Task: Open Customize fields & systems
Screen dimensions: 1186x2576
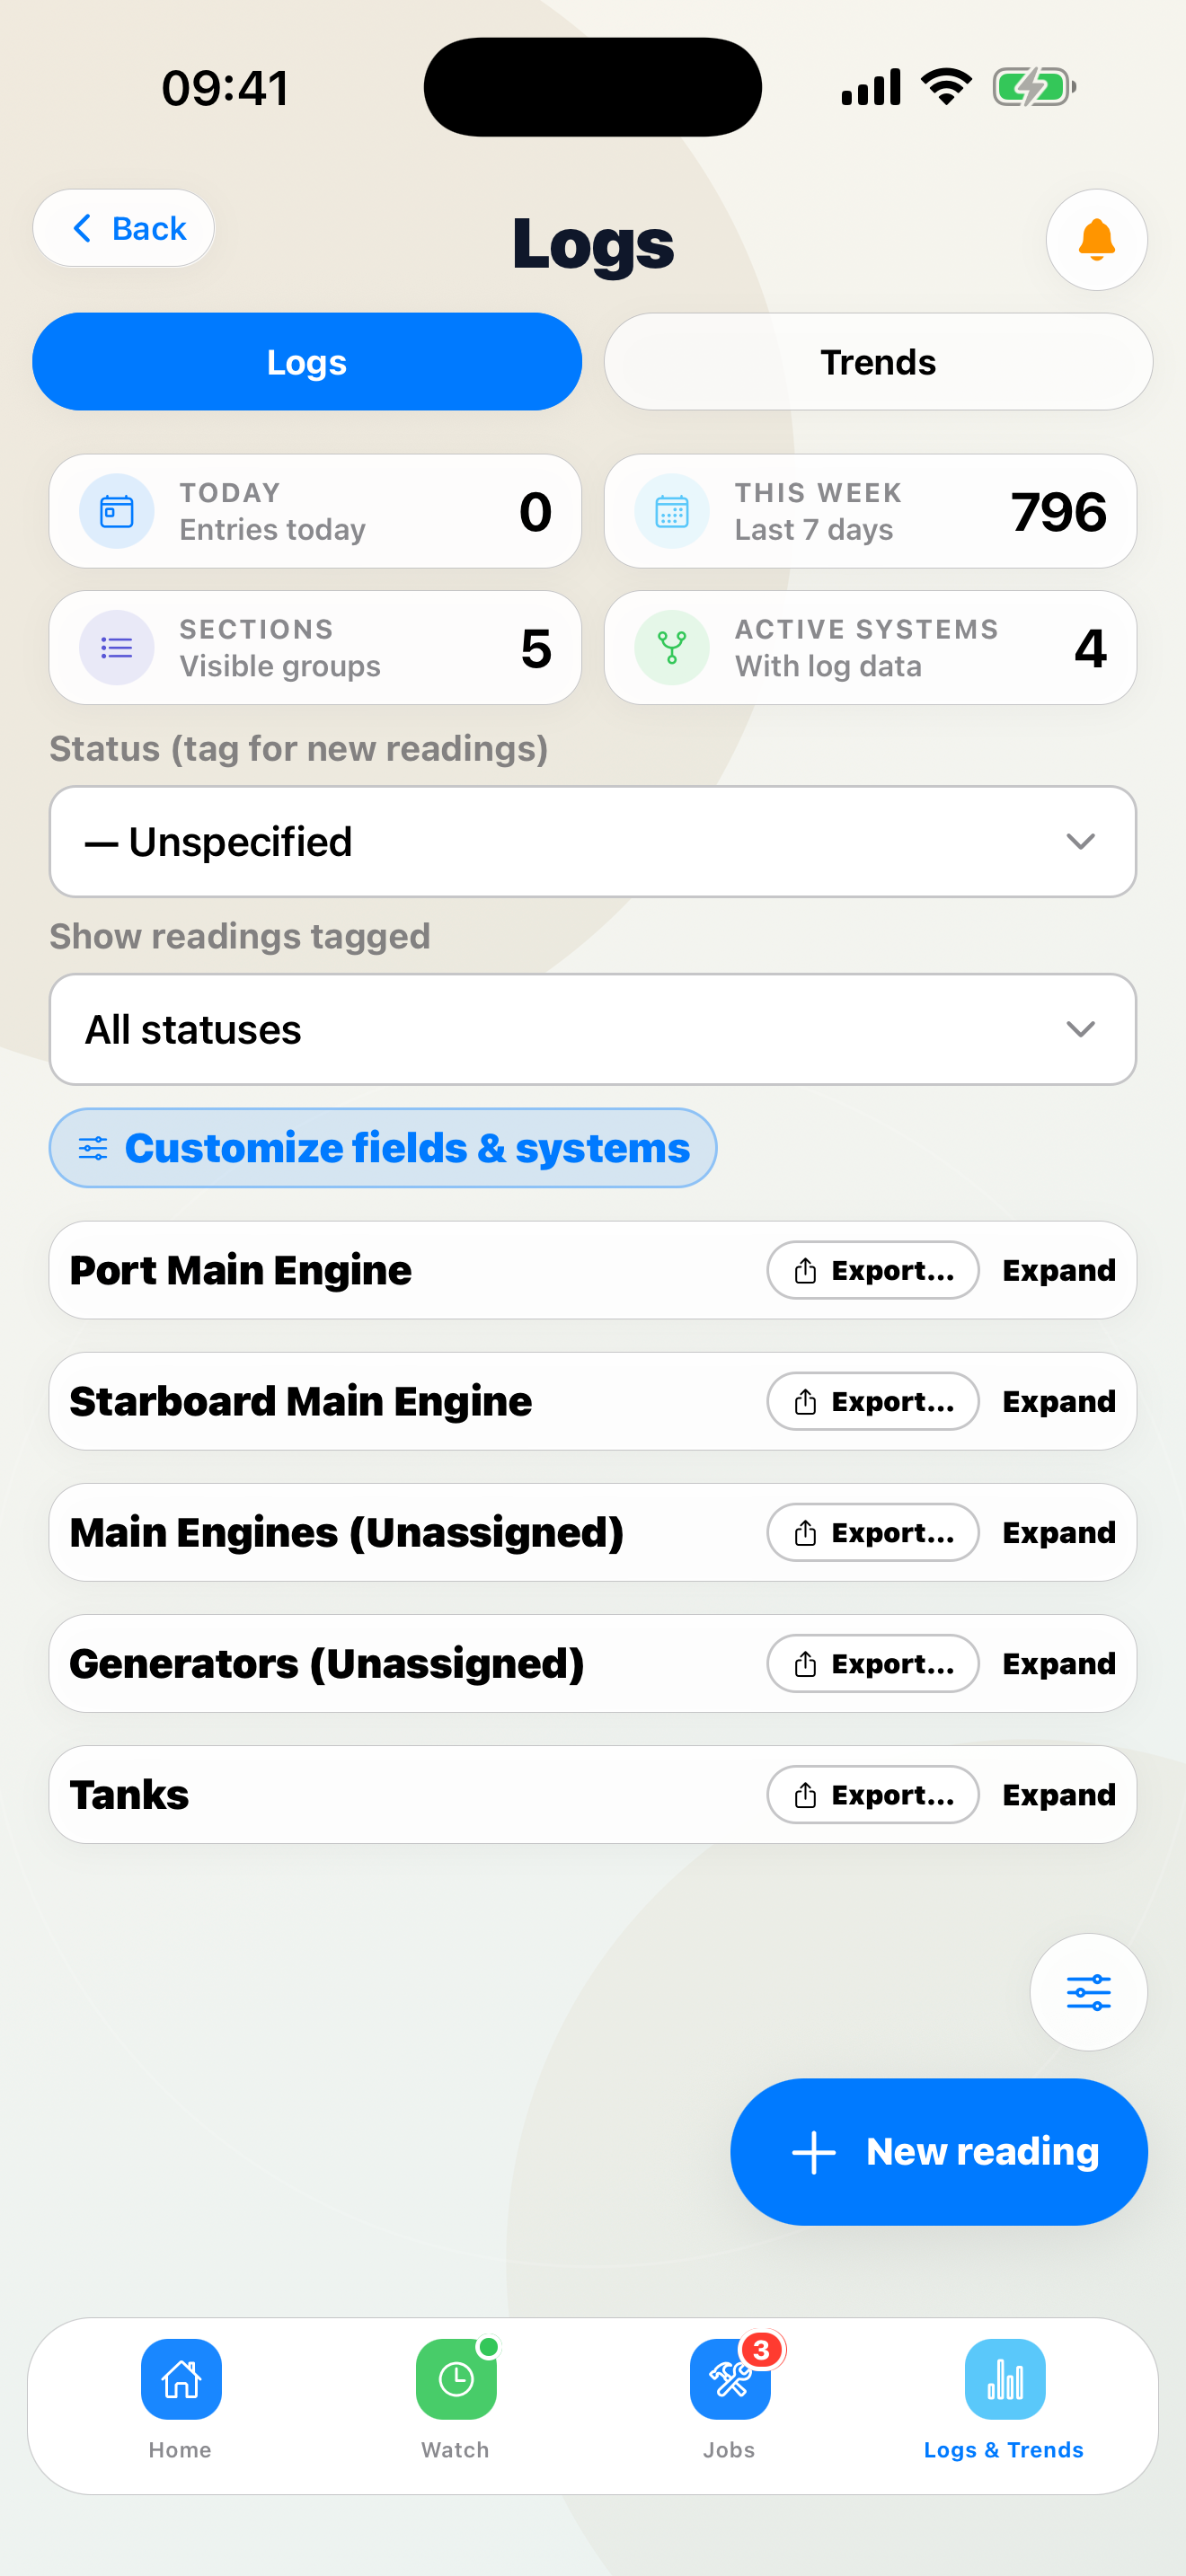Action: (383, 1148)
